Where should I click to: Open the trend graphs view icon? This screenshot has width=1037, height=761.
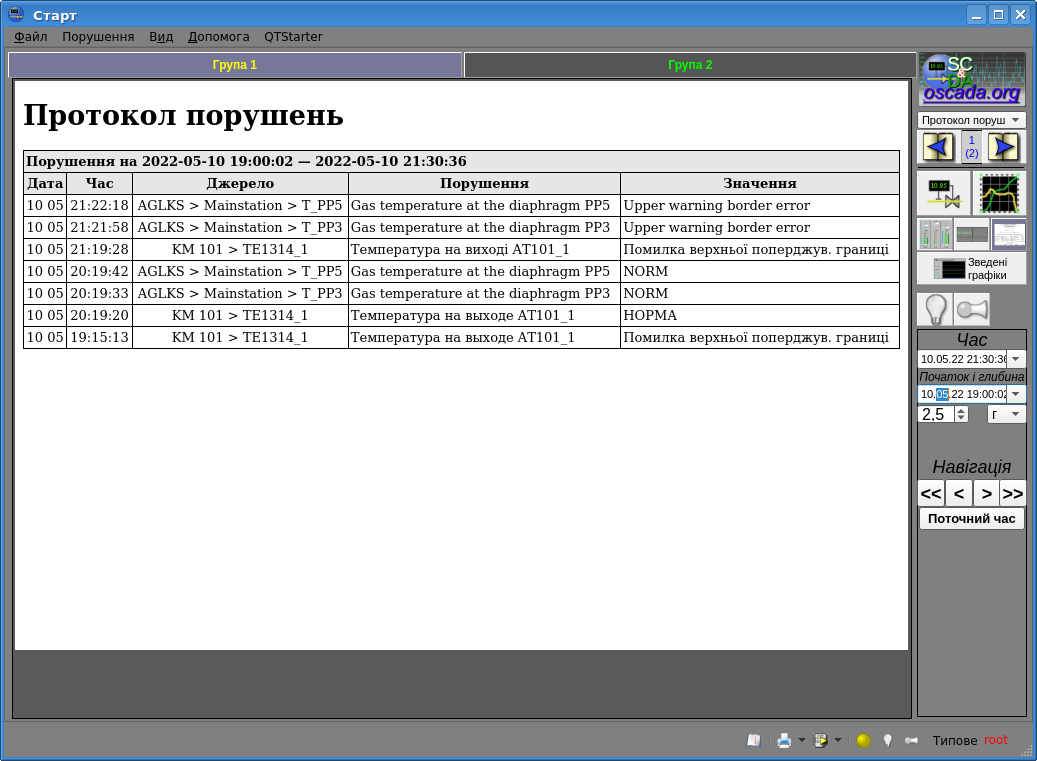pos(999,192)
